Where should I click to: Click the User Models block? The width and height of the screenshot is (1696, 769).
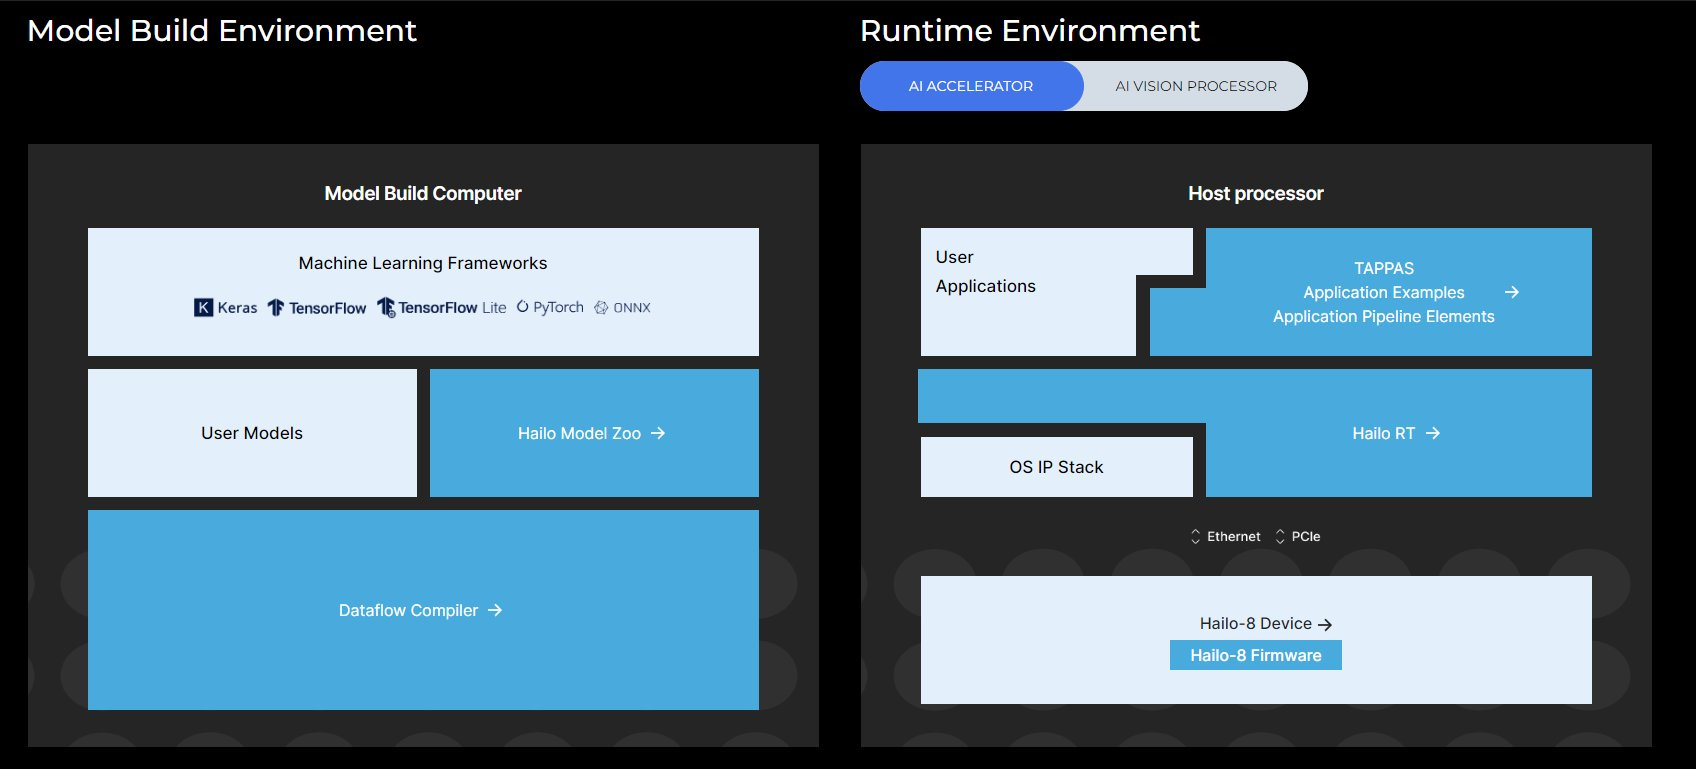point(252,433)
